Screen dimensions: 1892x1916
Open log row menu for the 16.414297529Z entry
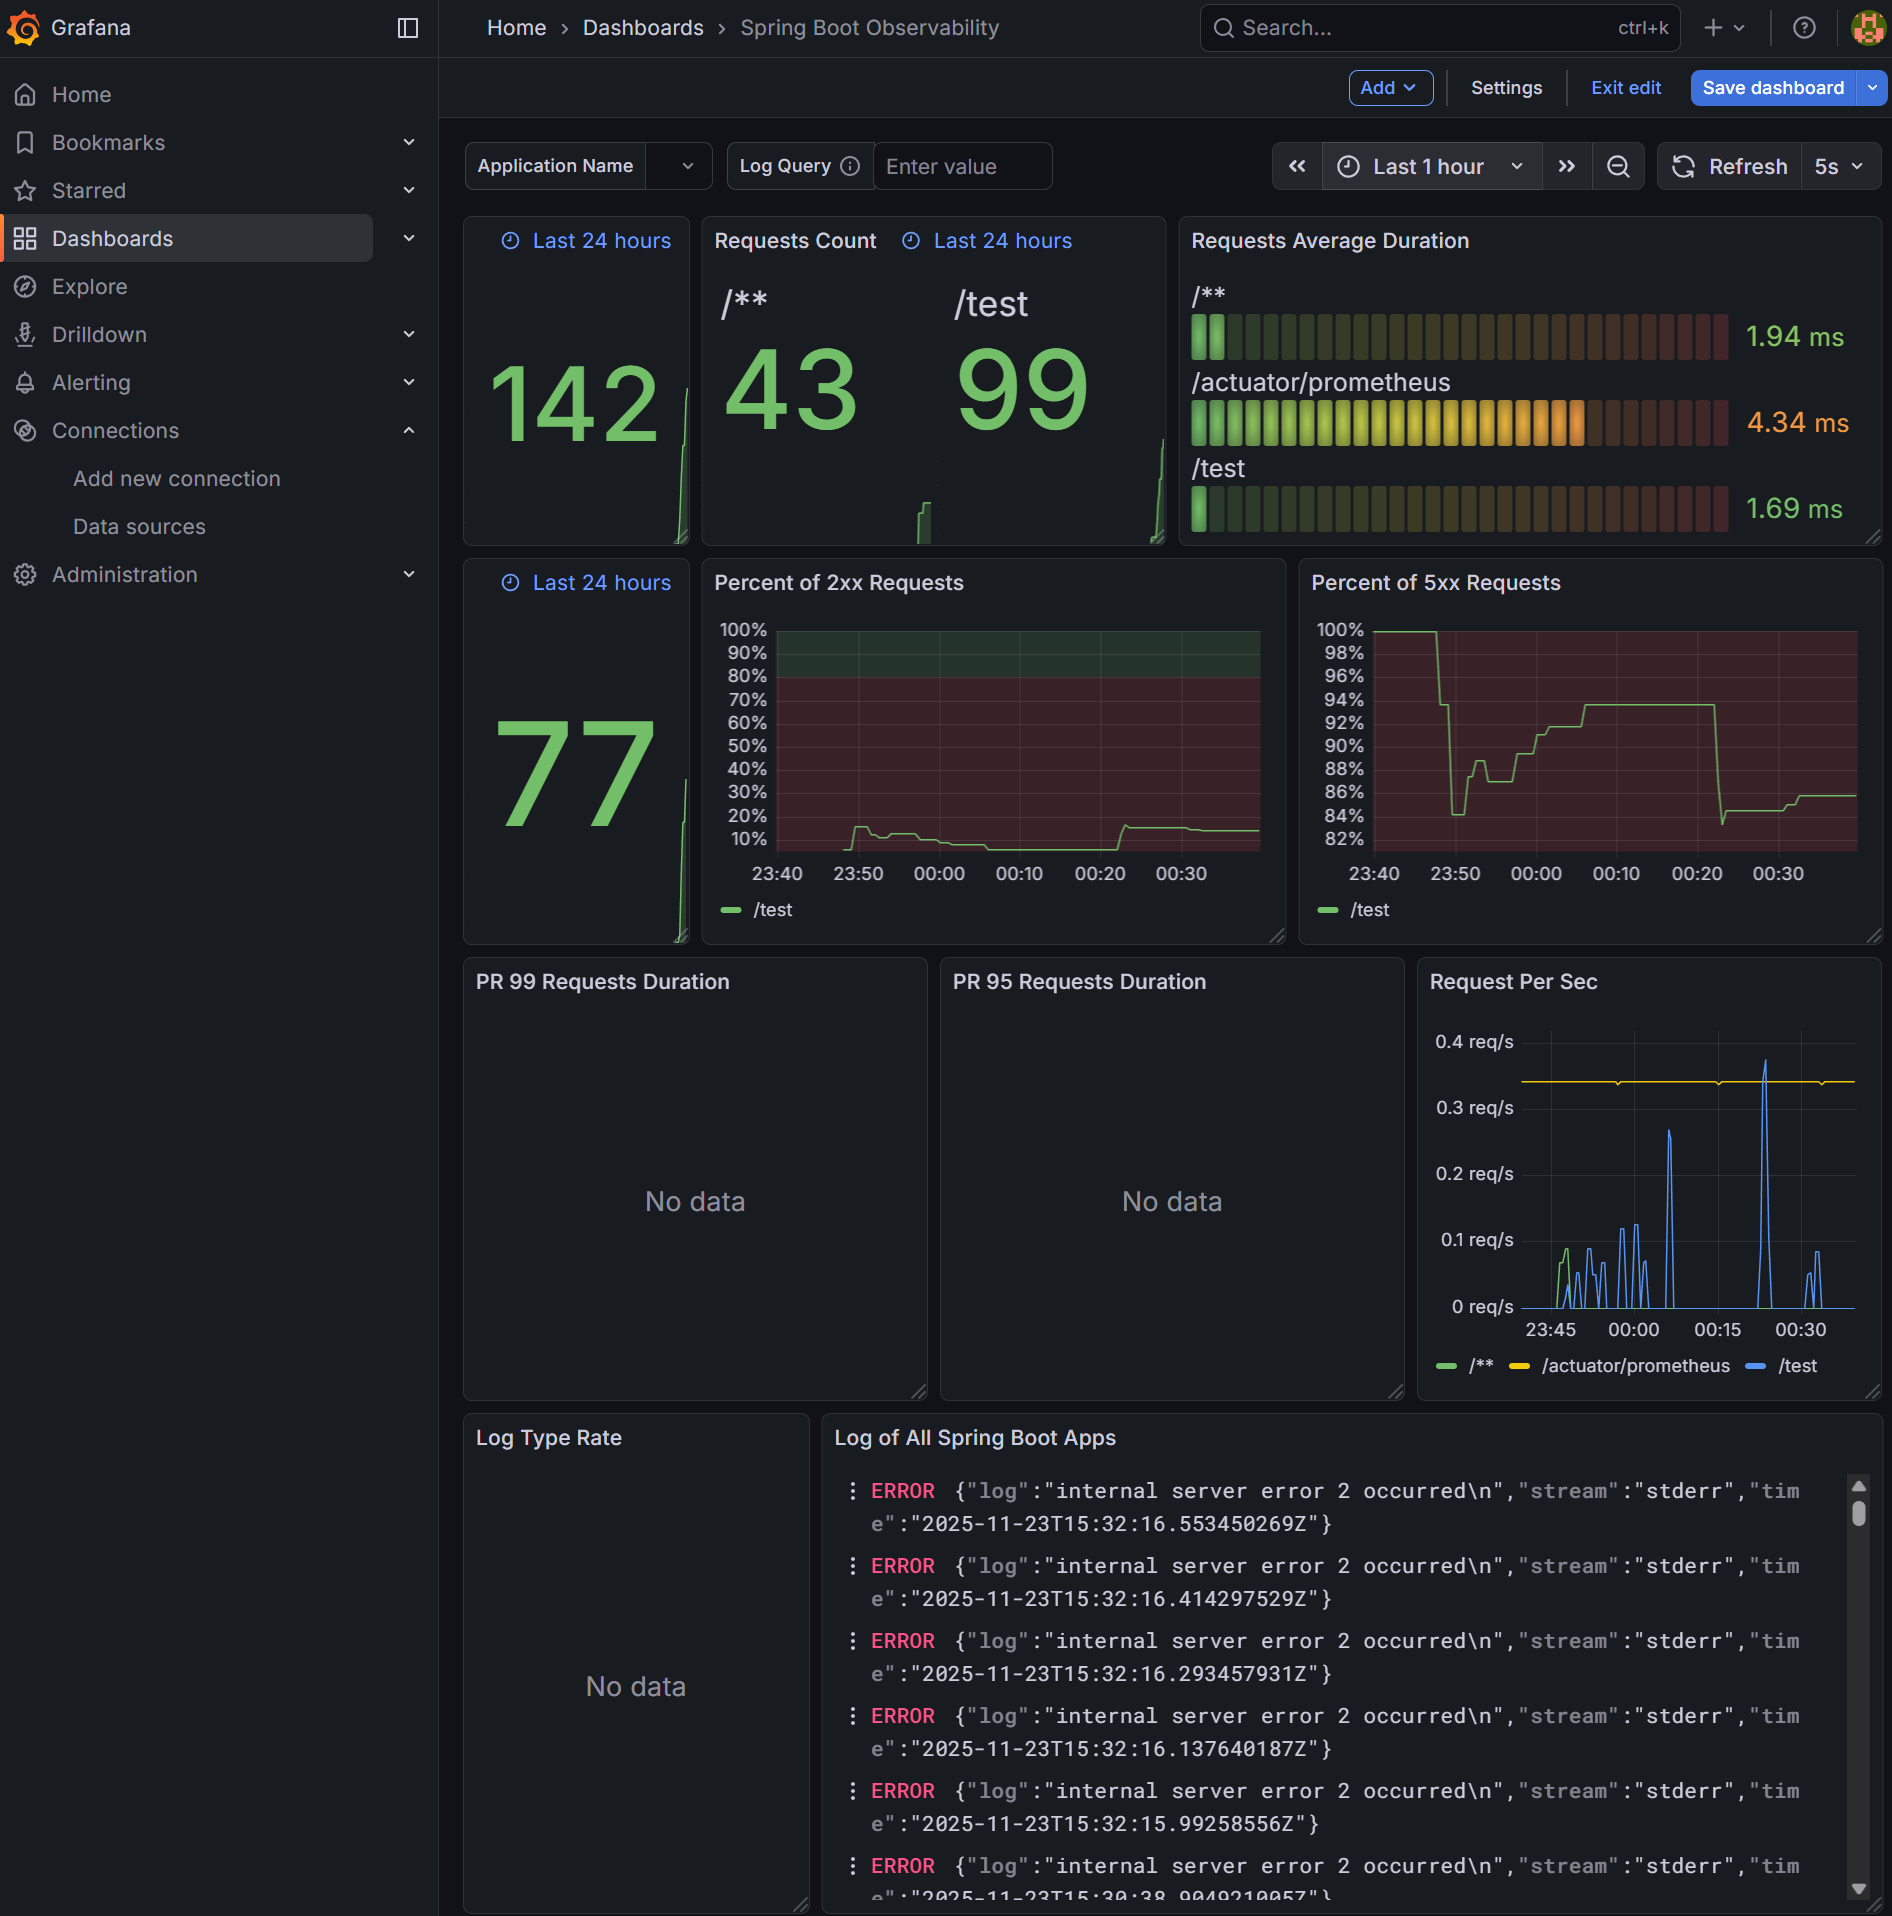pos(852,1566)
